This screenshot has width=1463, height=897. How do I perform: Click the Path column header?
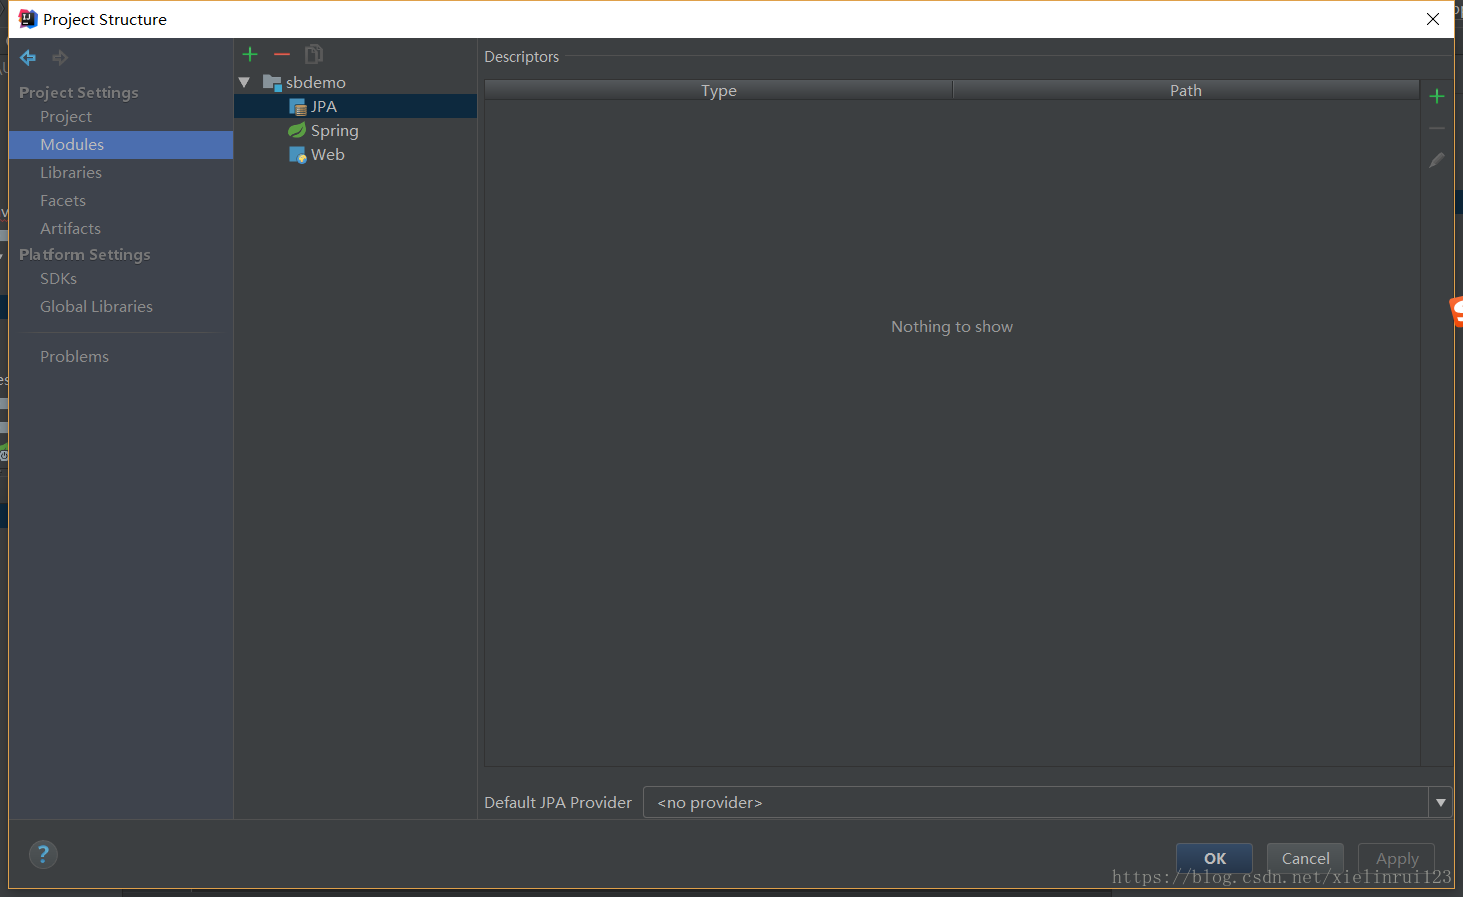[1186, 90]
